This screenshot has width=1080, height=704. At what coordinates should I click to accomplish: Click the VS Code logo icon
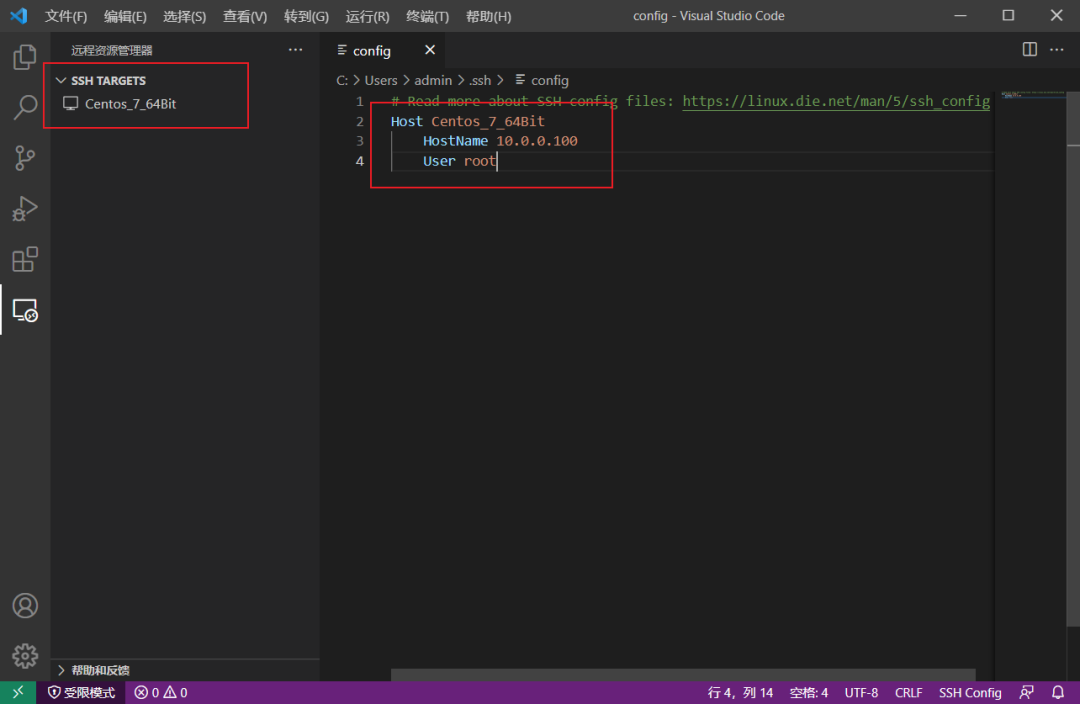click(x=19, y=15)
